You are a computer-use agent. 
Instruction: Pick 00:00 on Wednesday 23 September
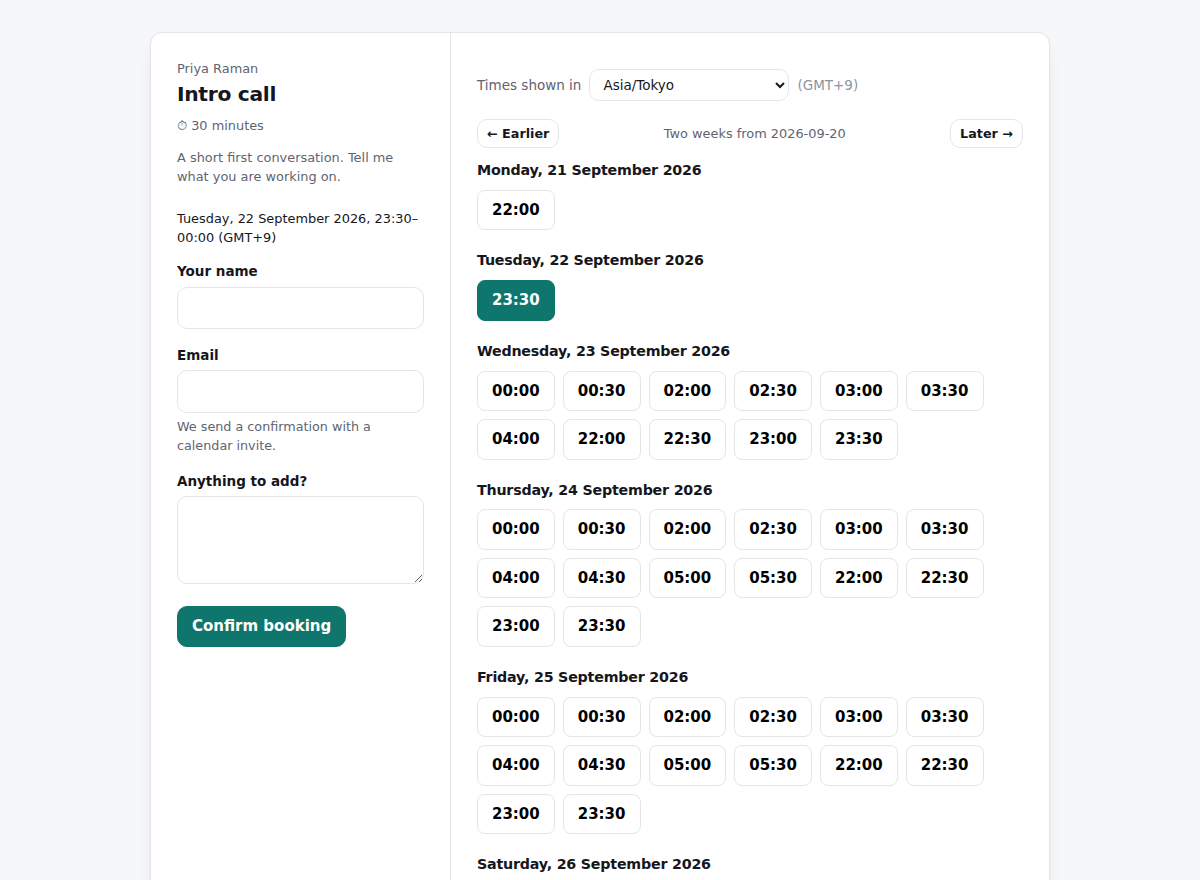click(x=516, y=391)
